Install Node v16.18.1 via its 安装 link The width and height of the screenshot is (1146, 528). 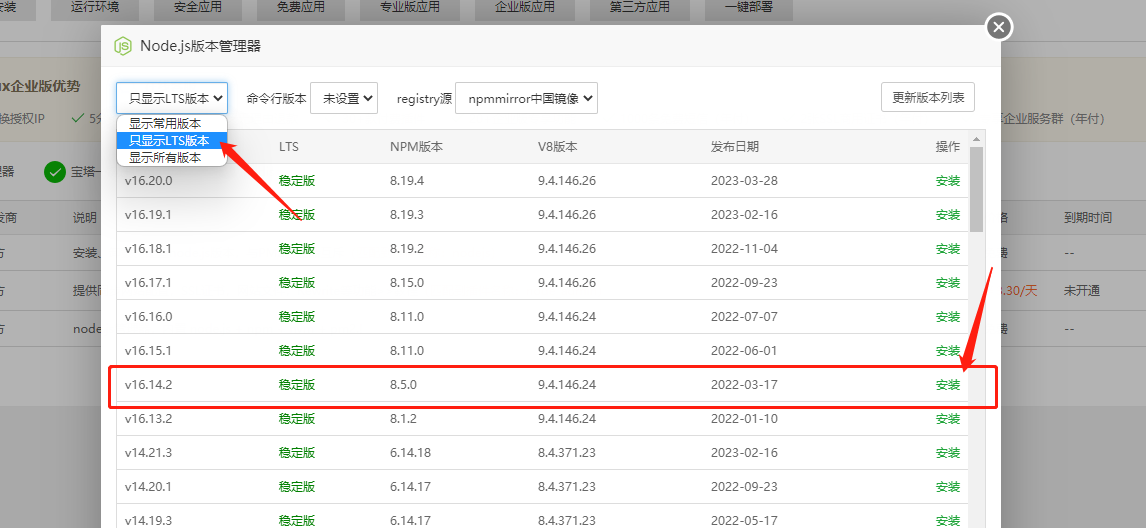point(948,249)
